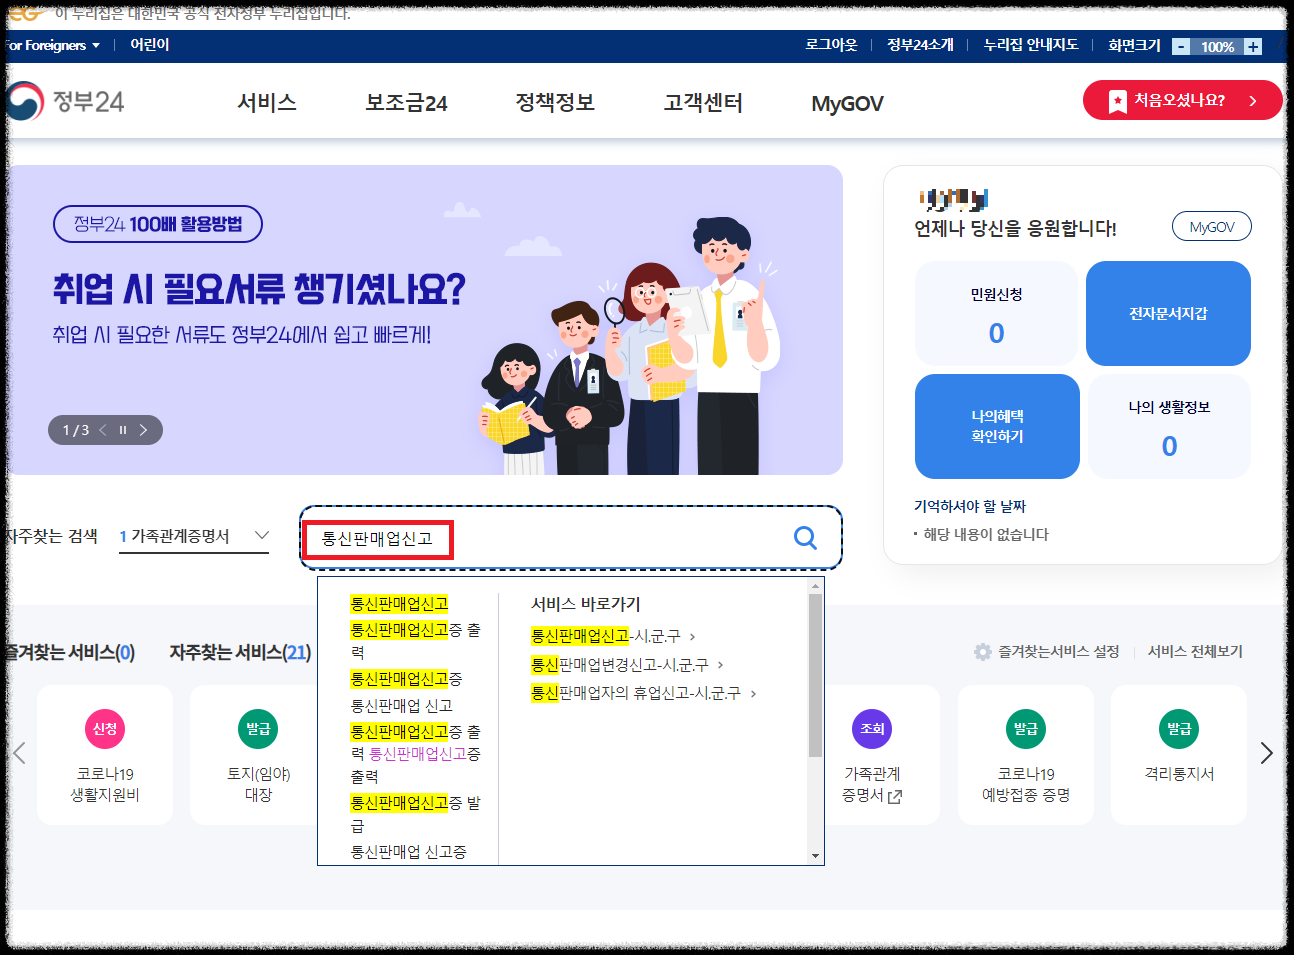
Task: Click the 로그아웃 link
Action: (831, 45)
